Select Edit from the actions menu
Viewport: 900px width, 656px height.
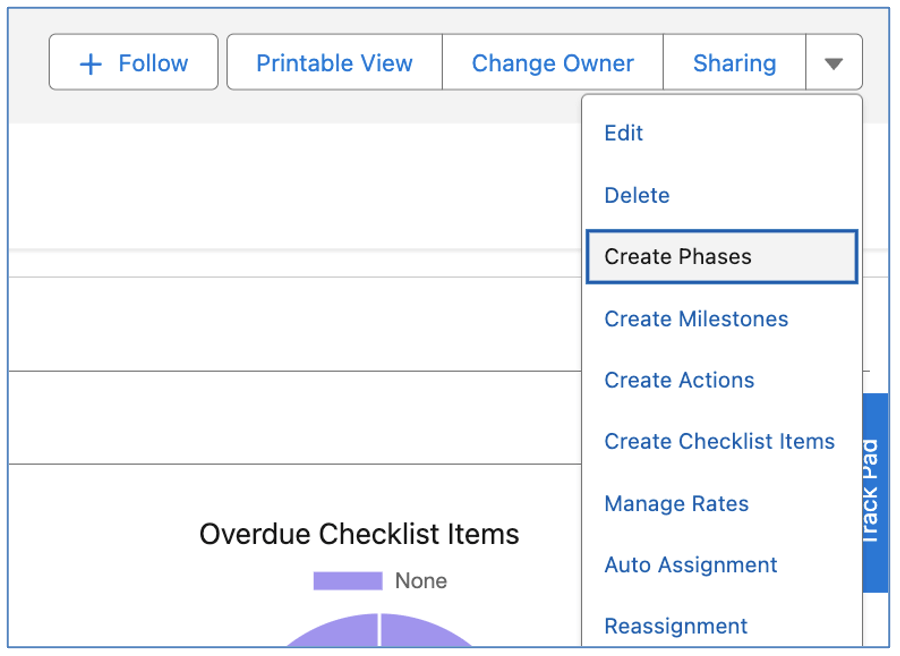(x=623, y=133)
